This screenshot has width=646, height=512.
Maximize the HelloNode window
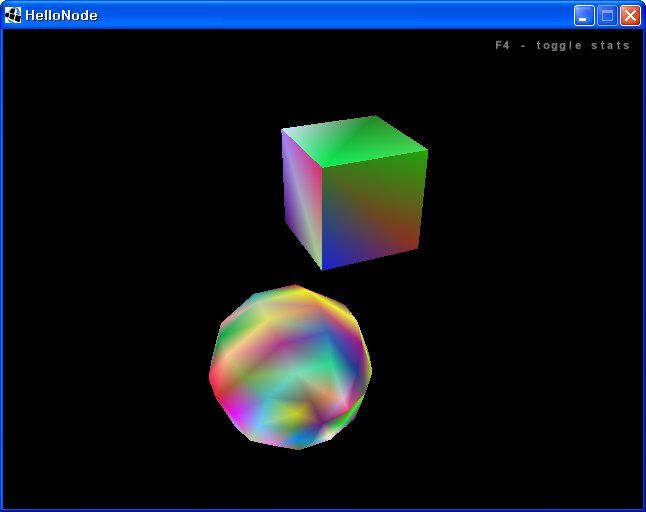click(x=607, y=16)
